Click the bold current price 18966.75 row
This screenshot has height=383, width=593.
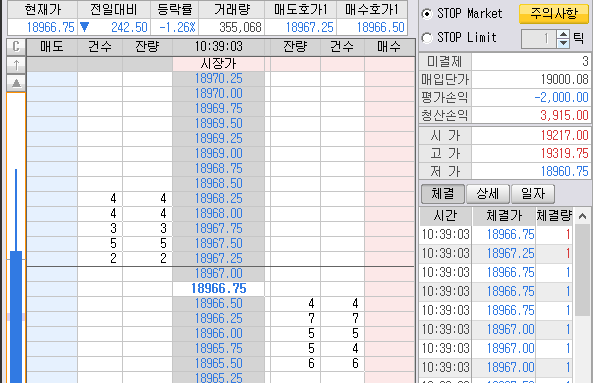pos(218,288)
